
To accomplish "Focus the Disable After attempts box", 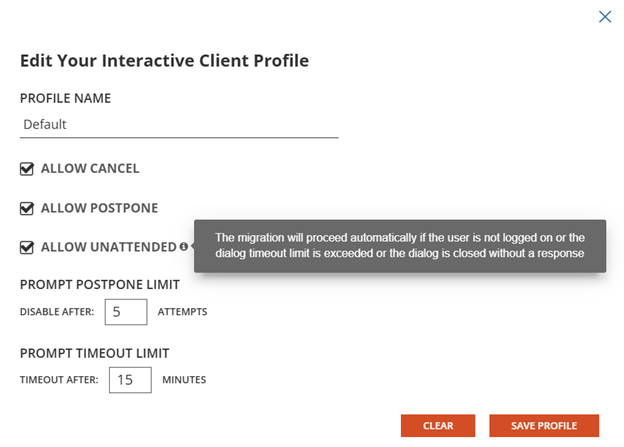I will [126, 312].
